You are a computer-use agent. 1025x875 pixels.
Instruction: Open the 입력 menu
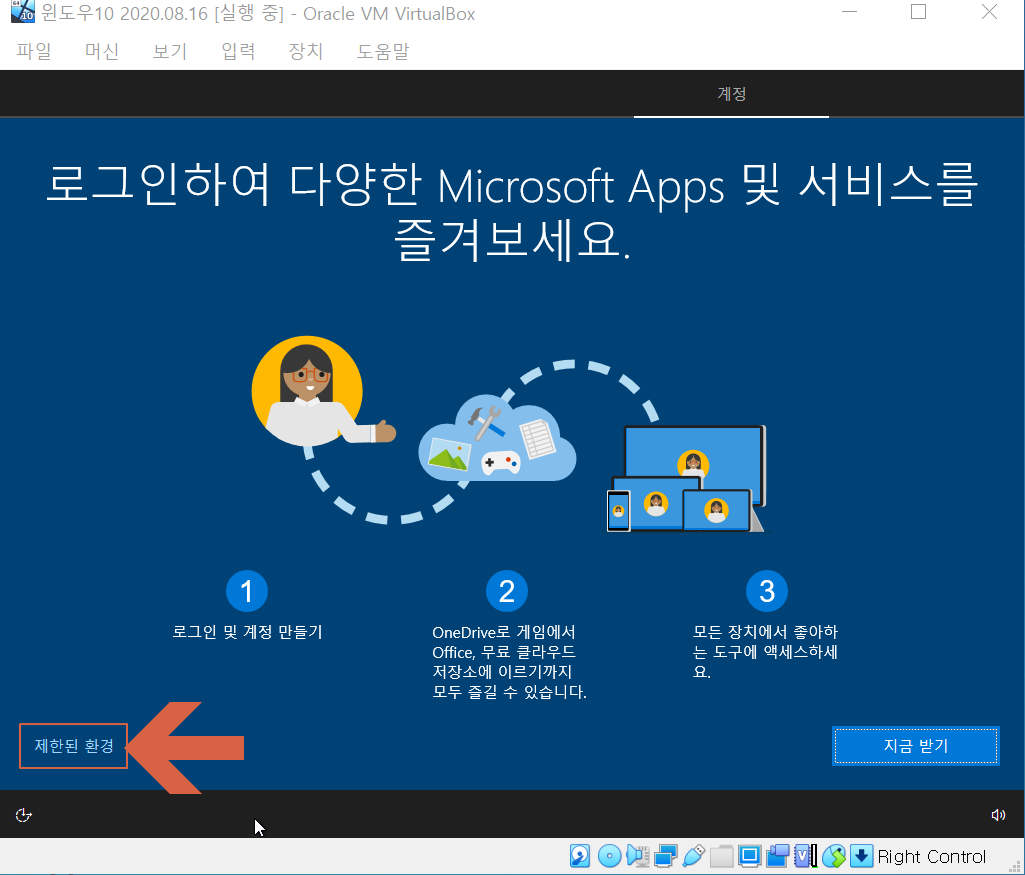[238, 51]
